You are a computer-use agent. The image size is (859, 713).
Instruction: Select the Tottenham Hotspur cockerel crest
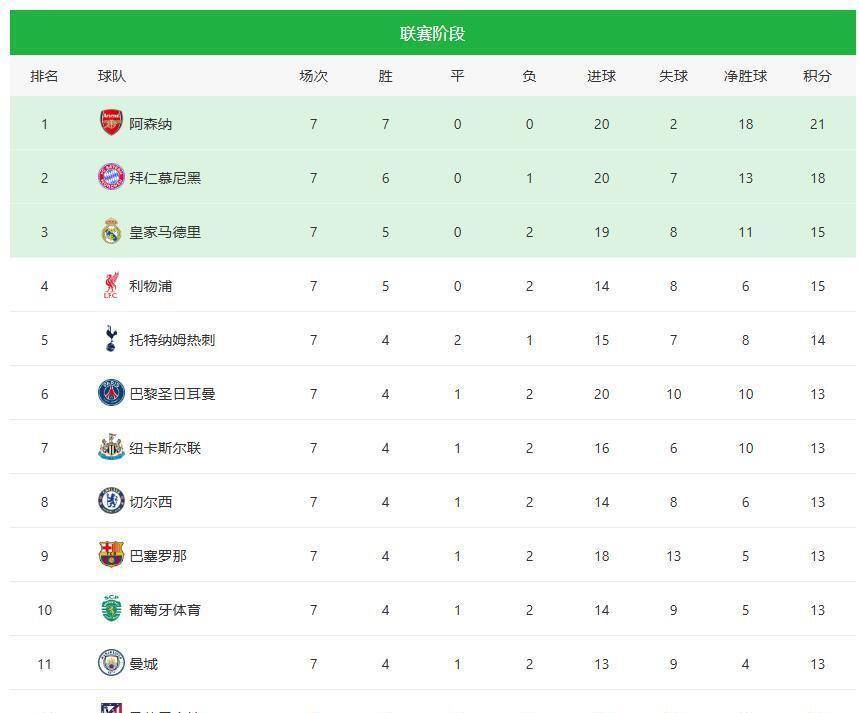coord(110,339)
